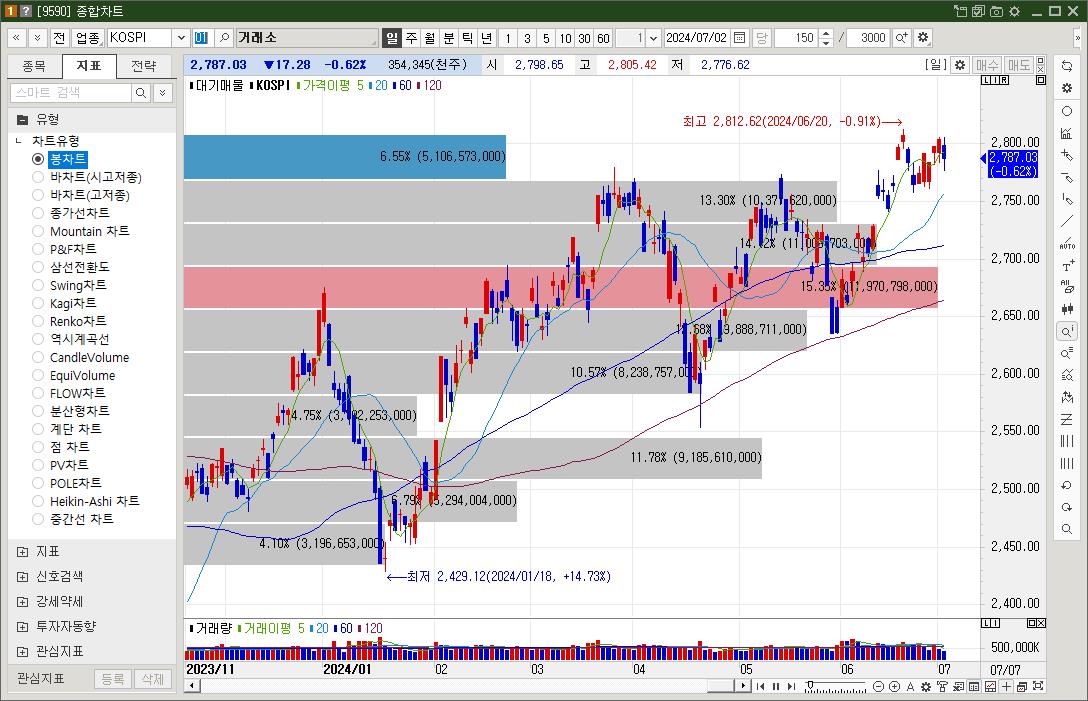
Task: Select the text annotation T+ tool
Action: point(1067,266)
